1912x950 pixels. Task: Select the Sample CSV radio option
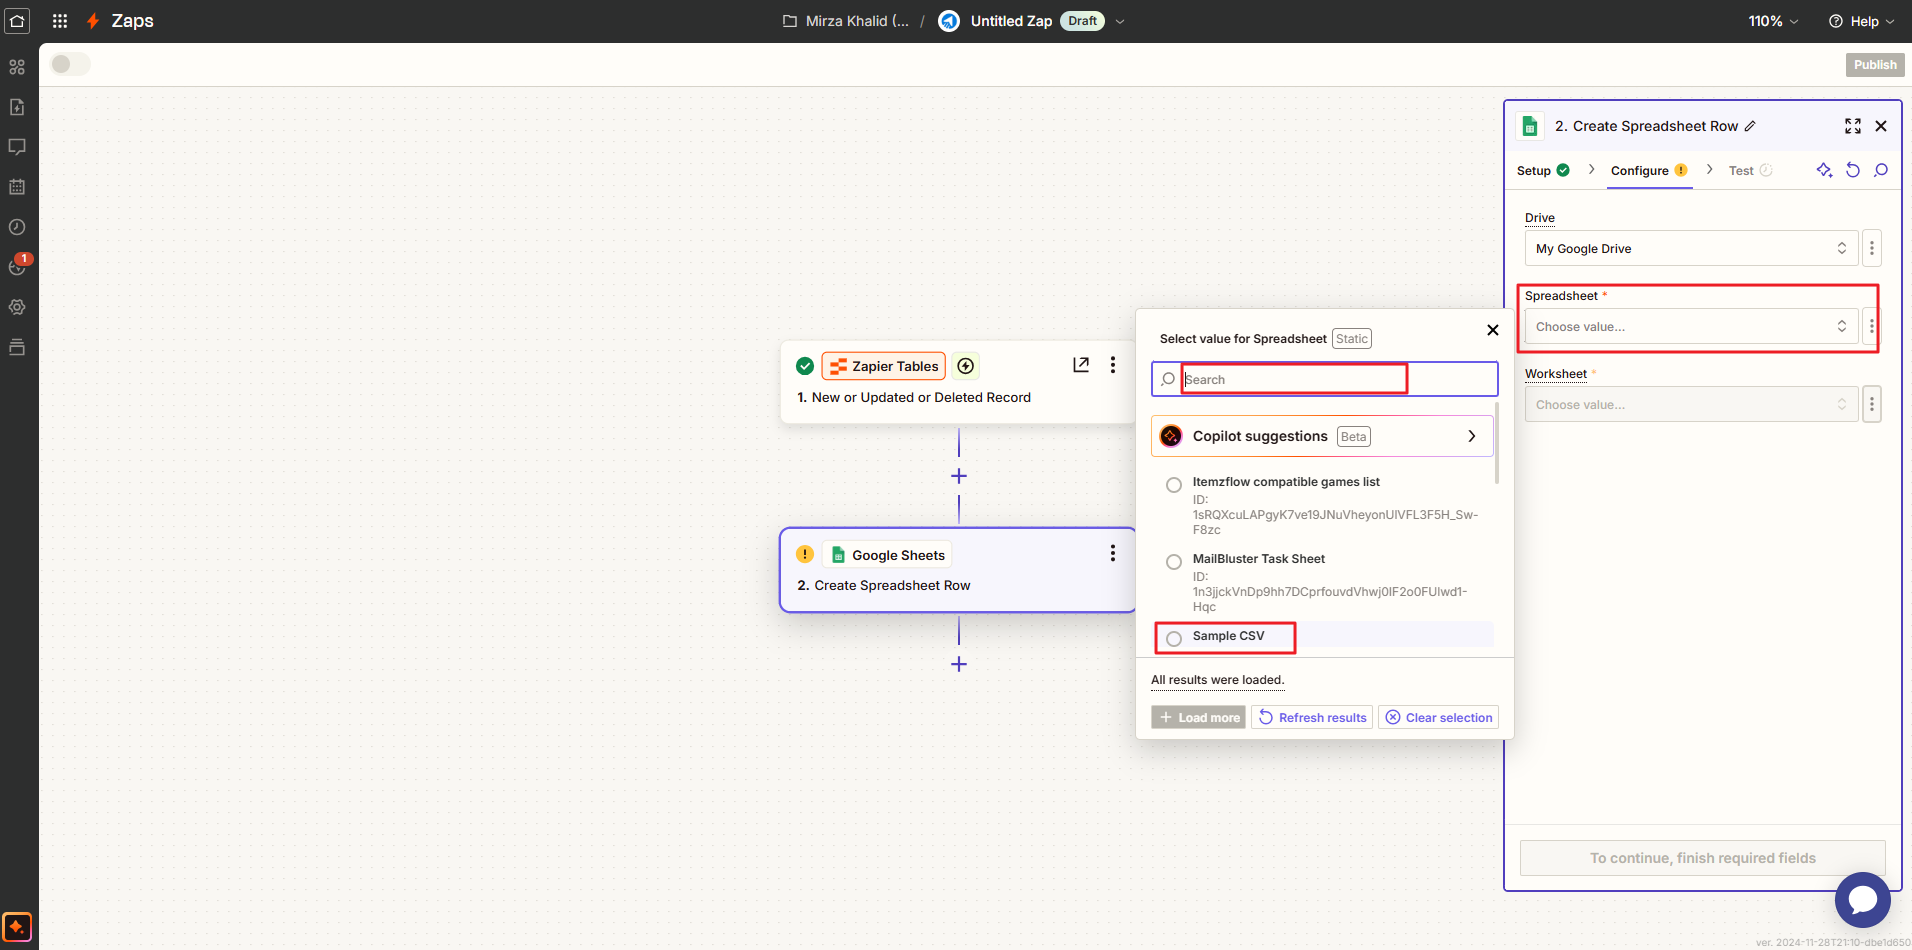pos(1174,638)
